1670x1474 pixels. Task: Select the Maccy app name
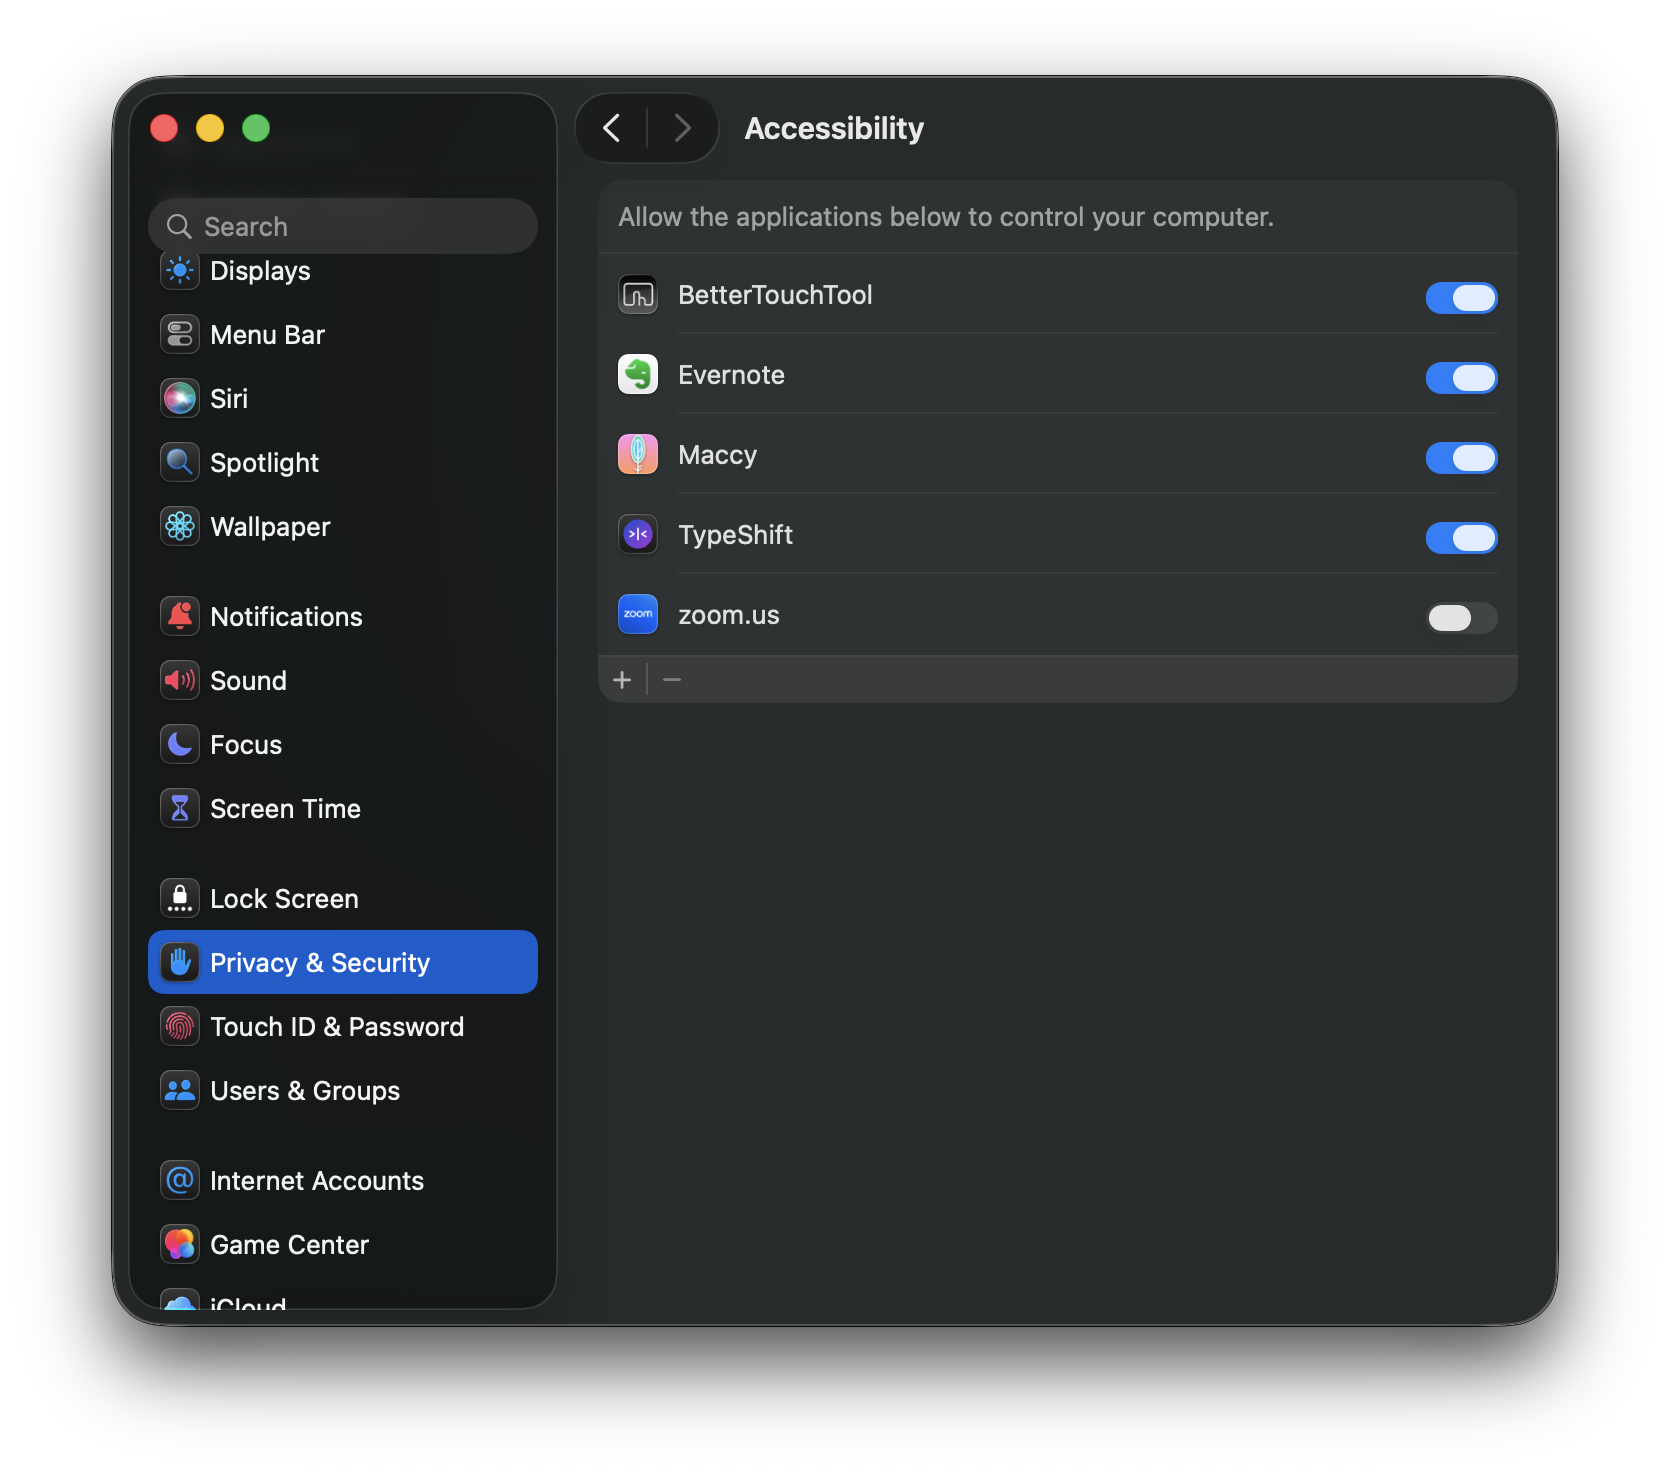pos(717,455)
